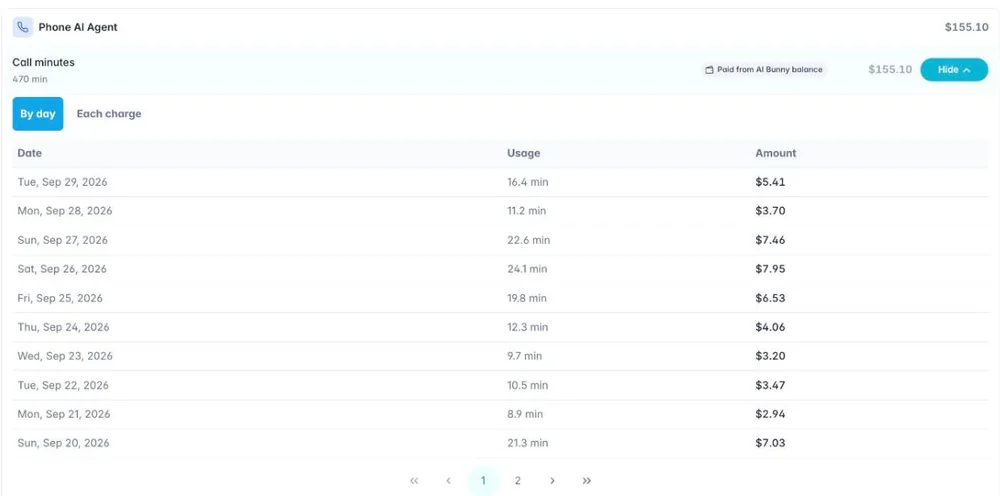Click the 9.7 min usage value

pyautogui.click(x=524, y=356)
